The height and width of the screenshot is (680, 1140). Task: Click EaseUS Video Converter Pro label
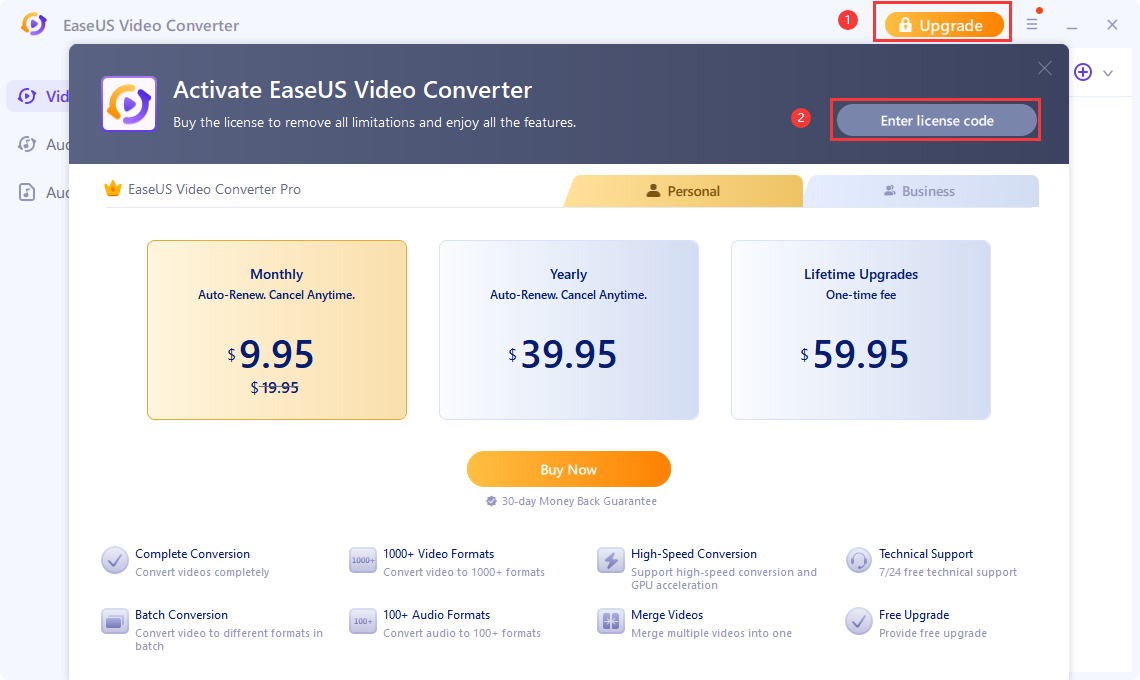pos(214,189)
